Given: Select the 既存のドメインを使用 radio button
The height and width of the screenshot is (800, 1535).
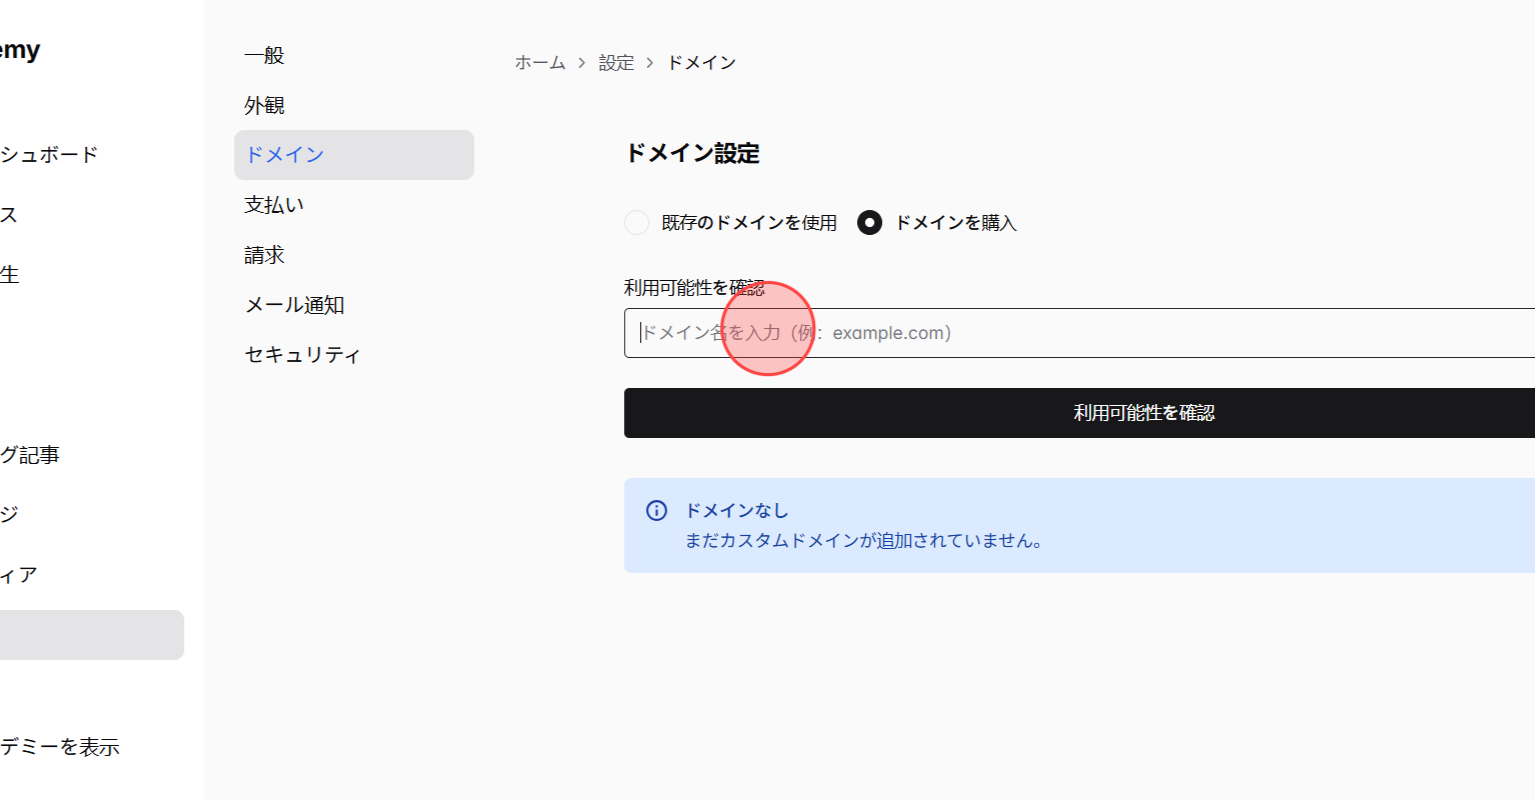Looking at the screenshot, I should click(637, 222).
